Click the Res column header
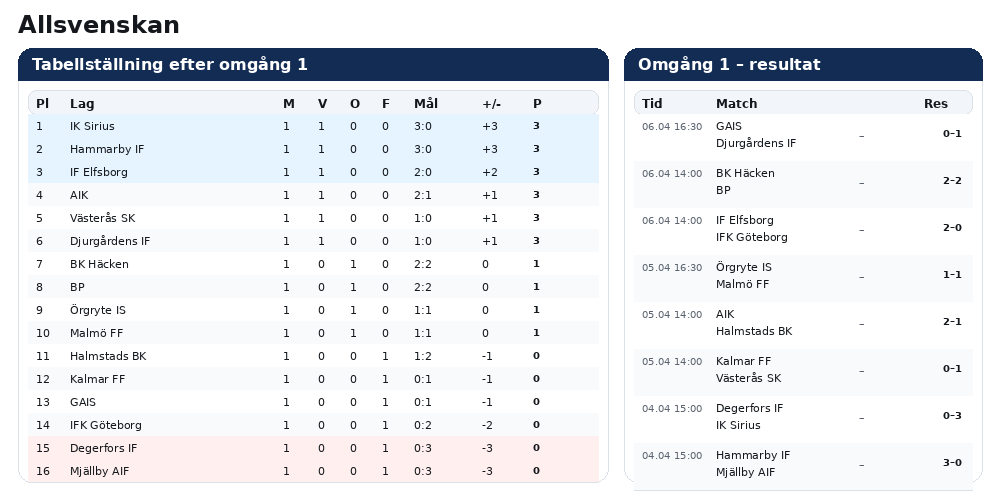This screenshot has width=1000, height=500. (935, 103)
